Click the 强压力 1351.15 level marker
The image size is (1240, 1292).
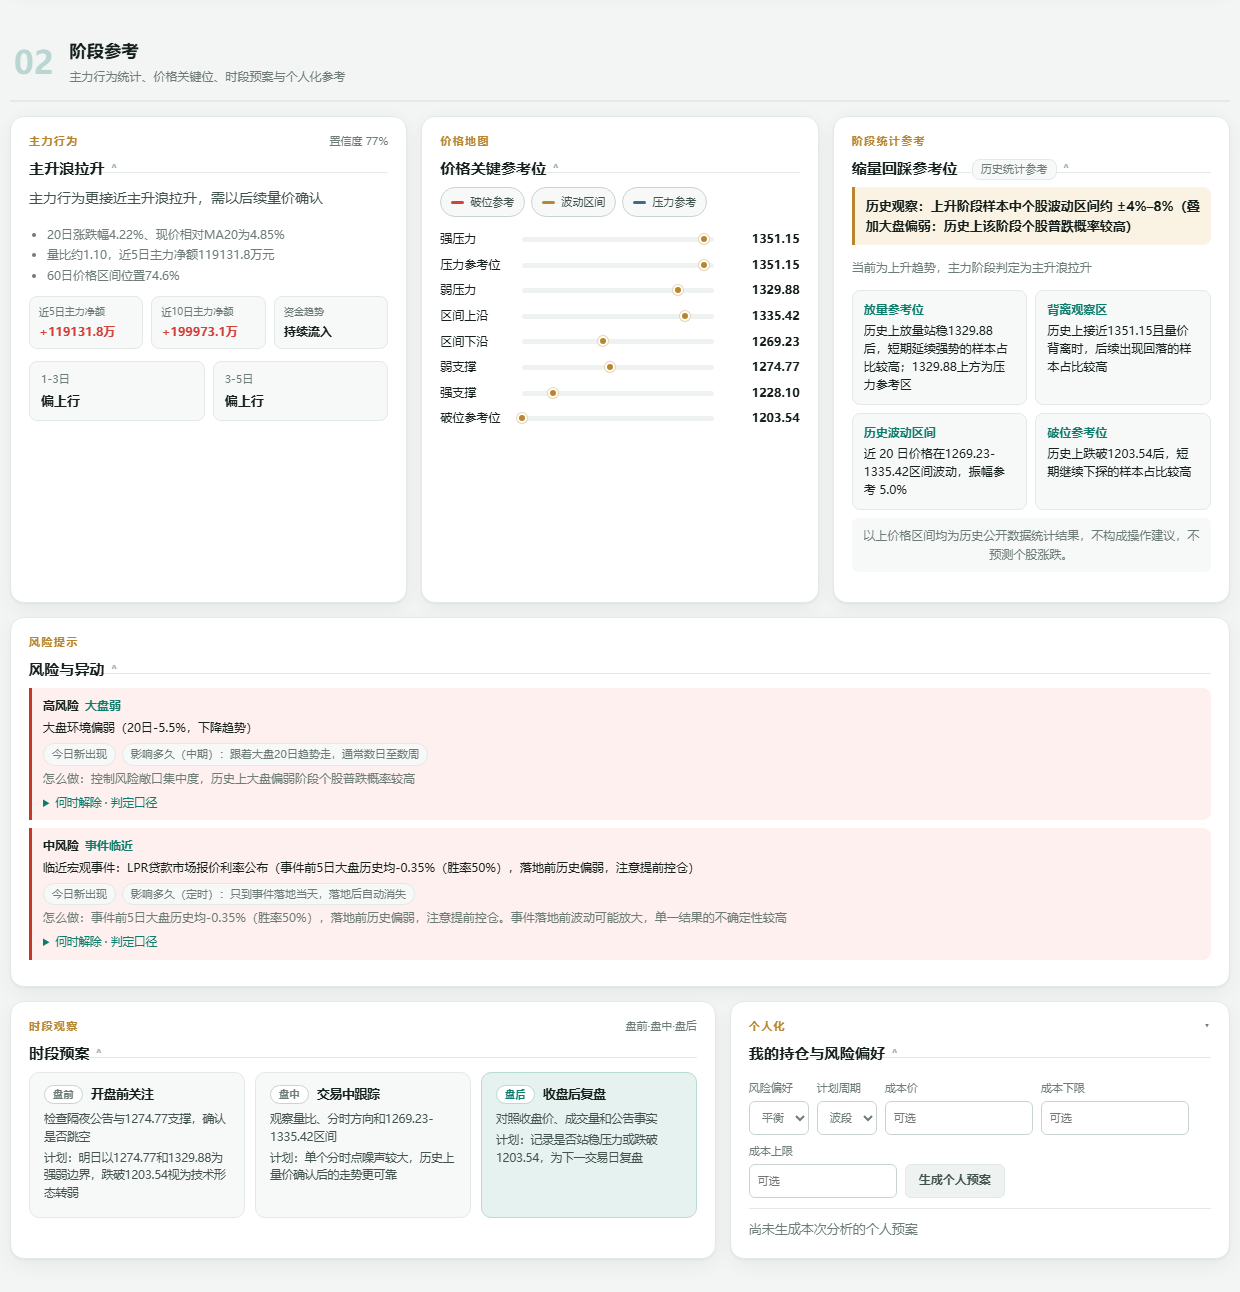tap(704, 239)
